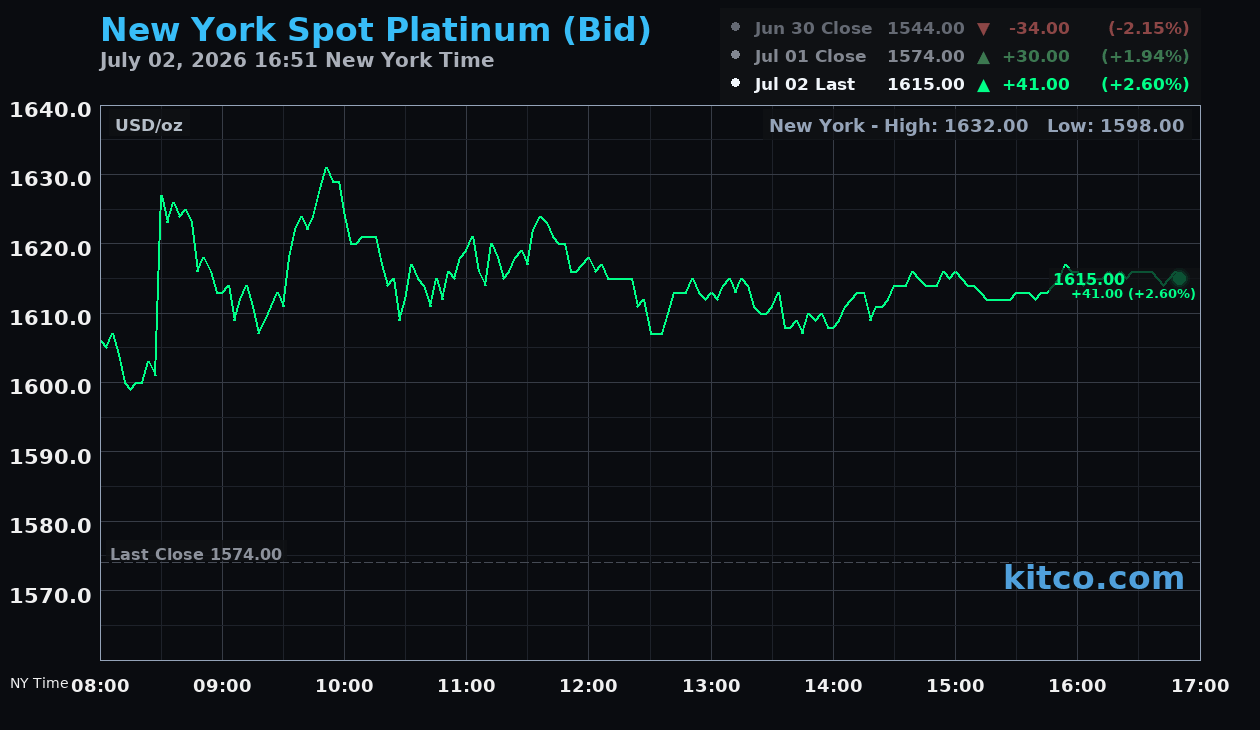This screenshot has height=730, width=1260.
Task: Click the 16:00 time axis label
Action: [1078, 686]
